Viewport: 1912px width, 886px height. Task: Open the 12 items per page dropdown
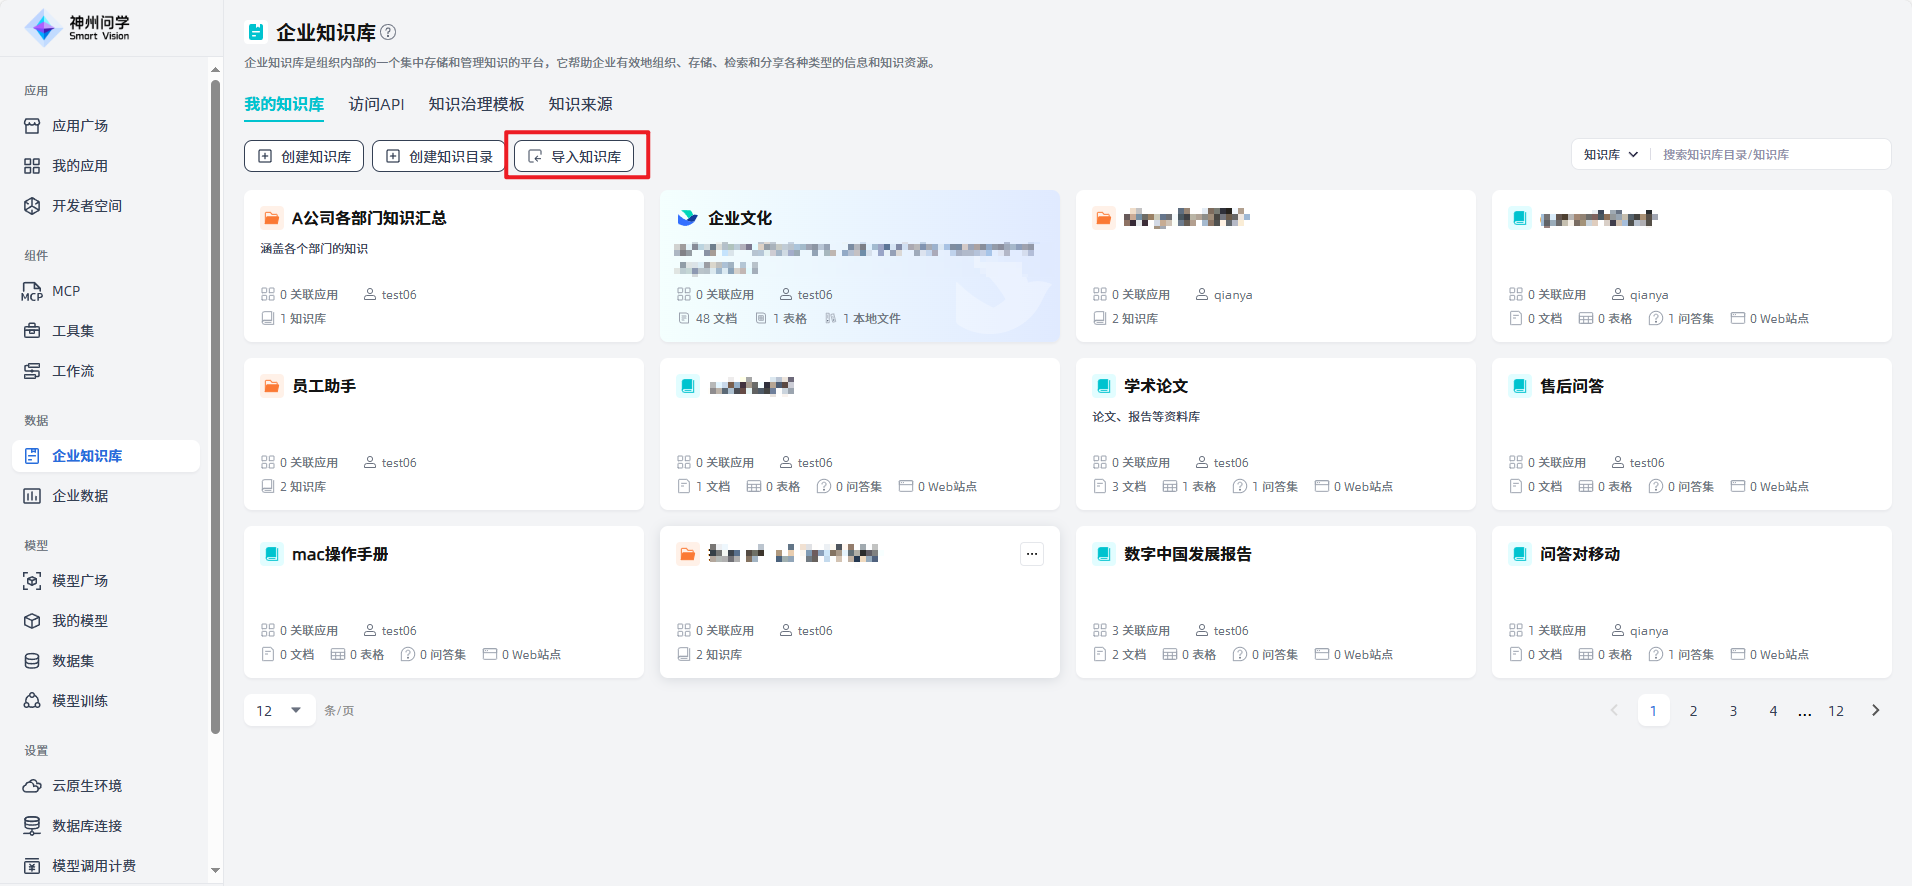click(x=279, y=711)
